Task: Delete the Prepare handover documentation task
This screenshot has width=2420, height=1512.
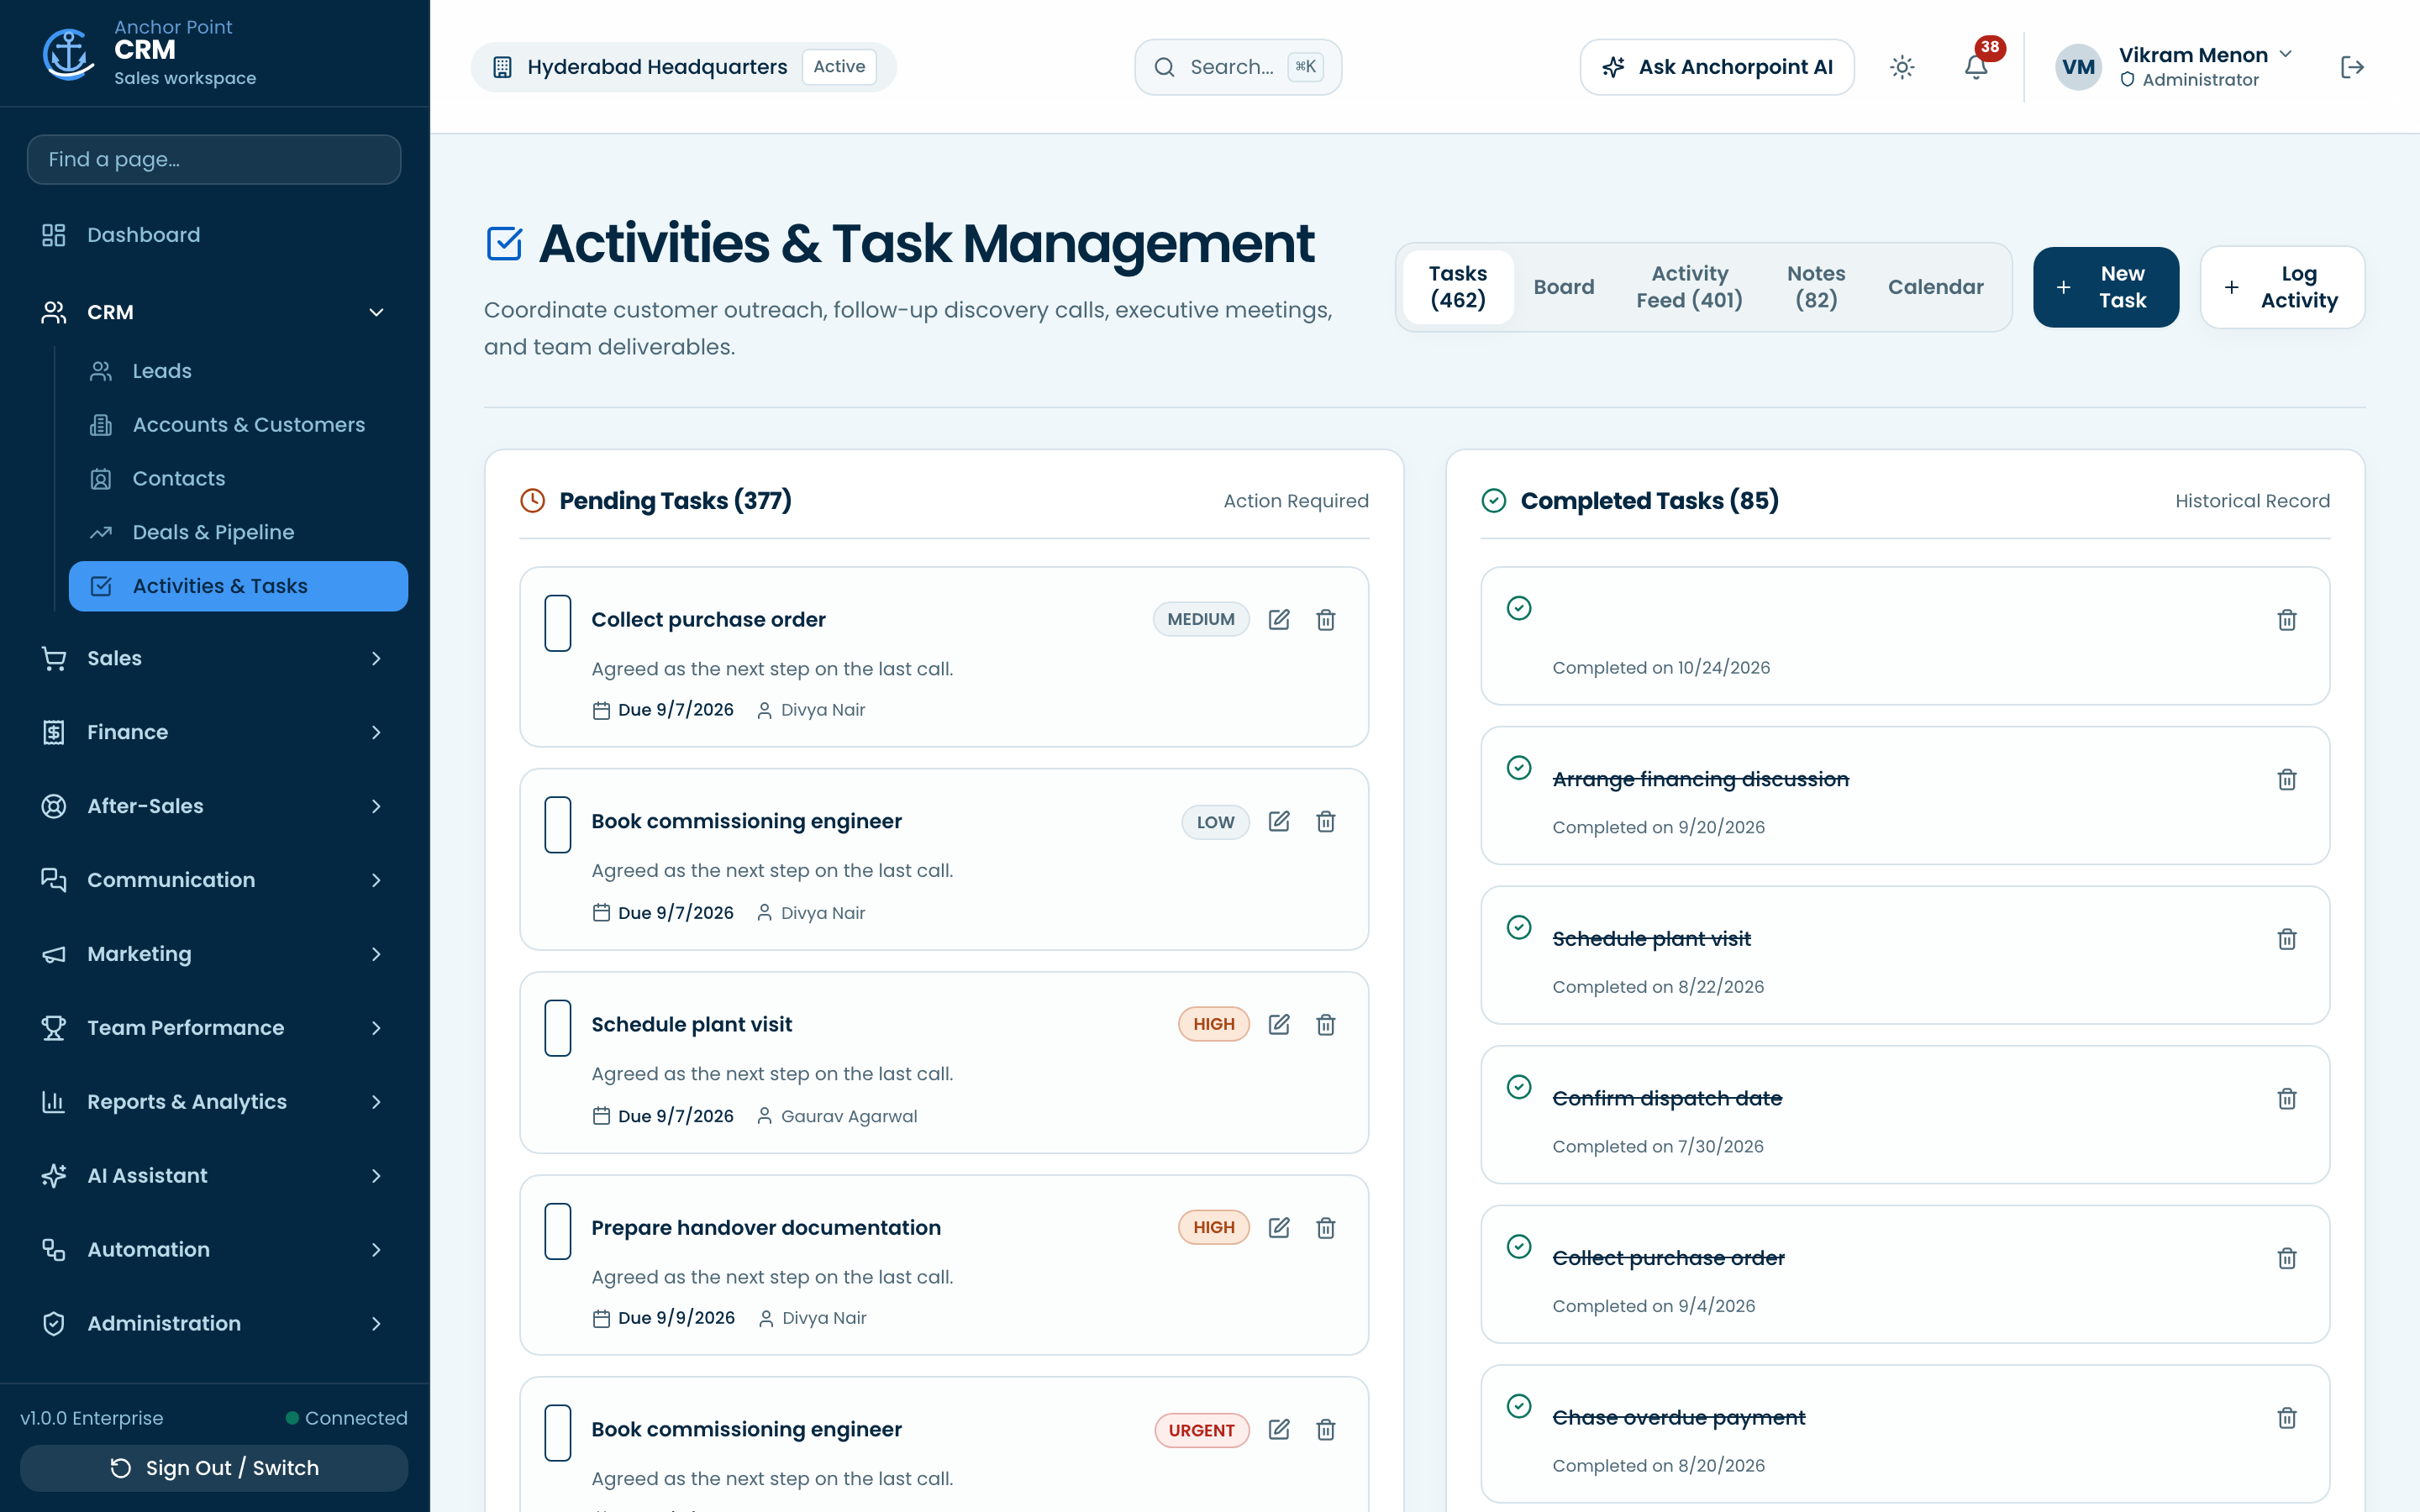Action: coord(1326,1227)
